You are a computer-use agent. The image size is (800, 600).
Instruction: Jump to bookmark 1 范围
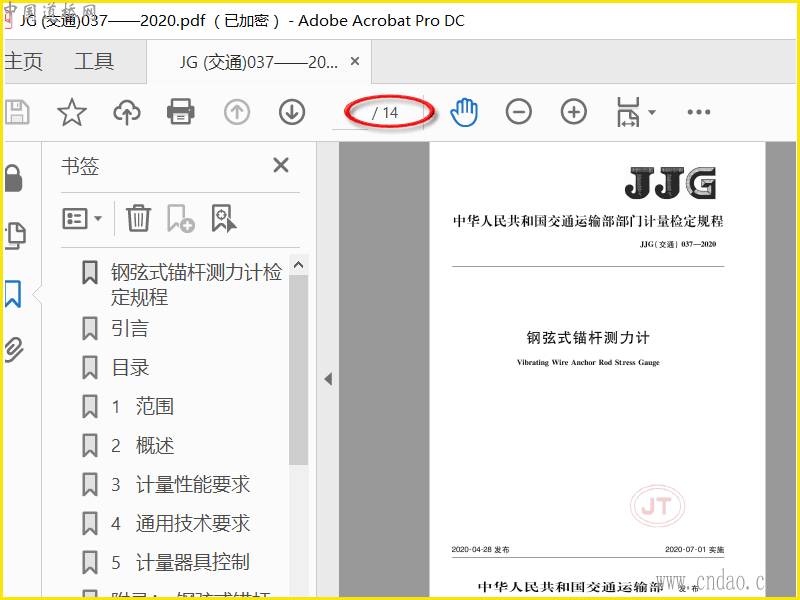pos(143,407)
